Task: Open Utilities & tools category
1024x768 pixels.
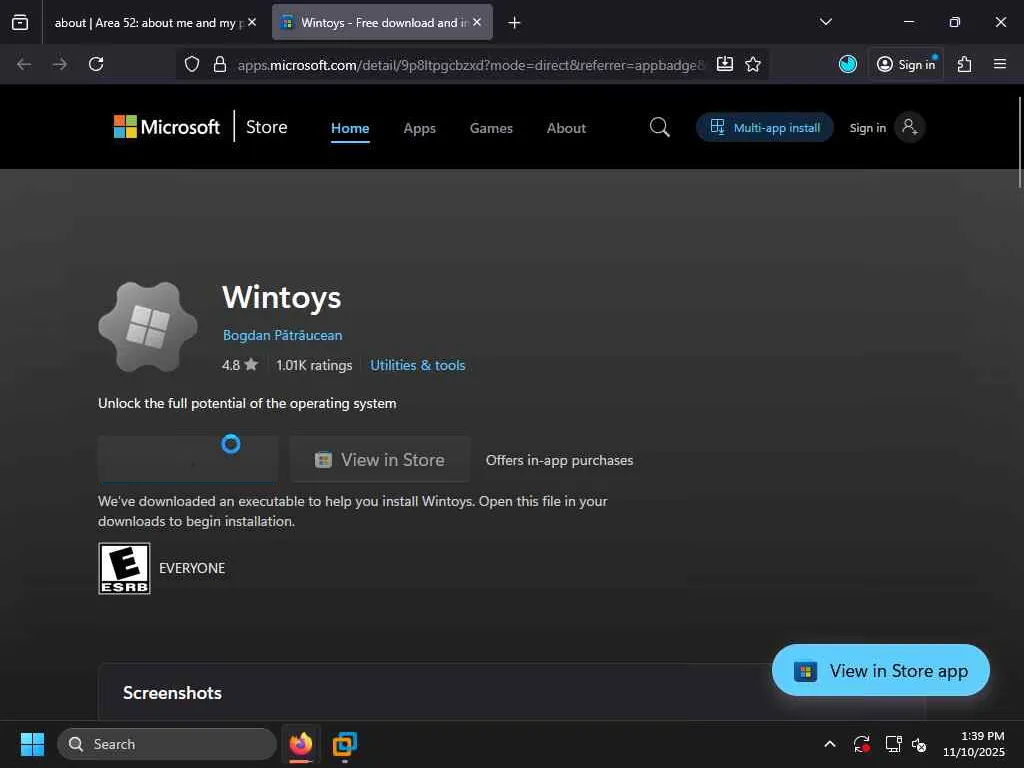Action: (x=418, y=365)
